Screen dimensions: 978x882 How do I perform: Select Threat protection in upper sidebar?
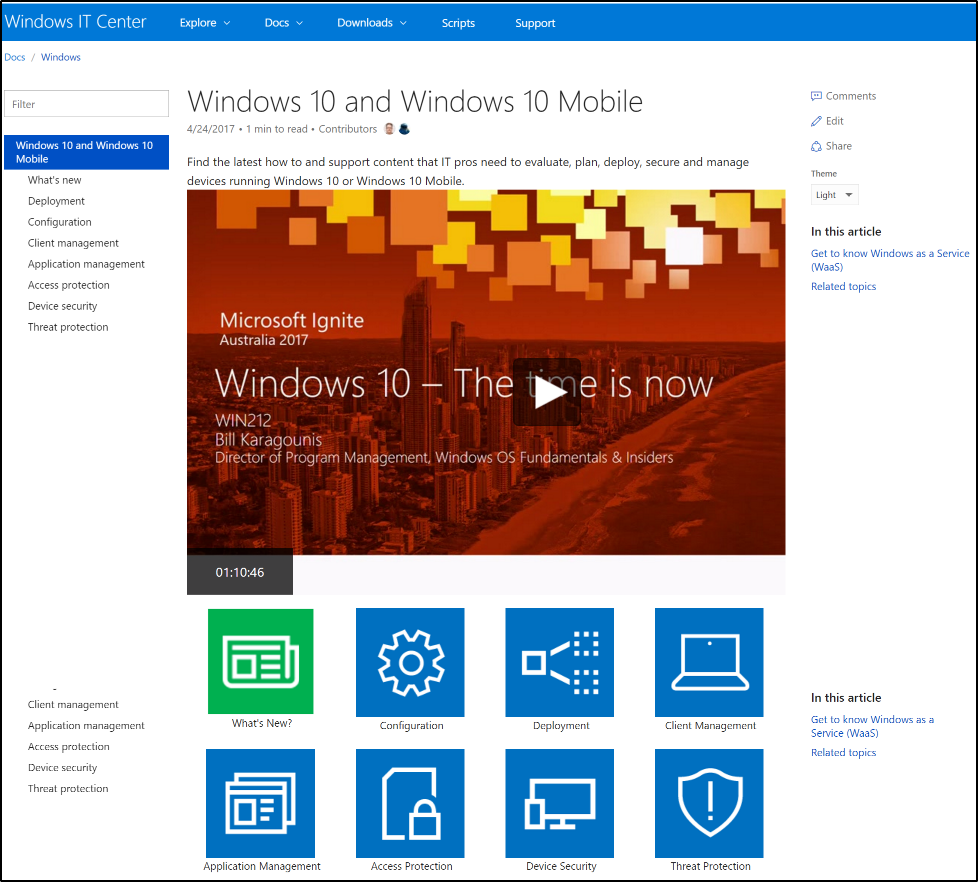point(68,327)
